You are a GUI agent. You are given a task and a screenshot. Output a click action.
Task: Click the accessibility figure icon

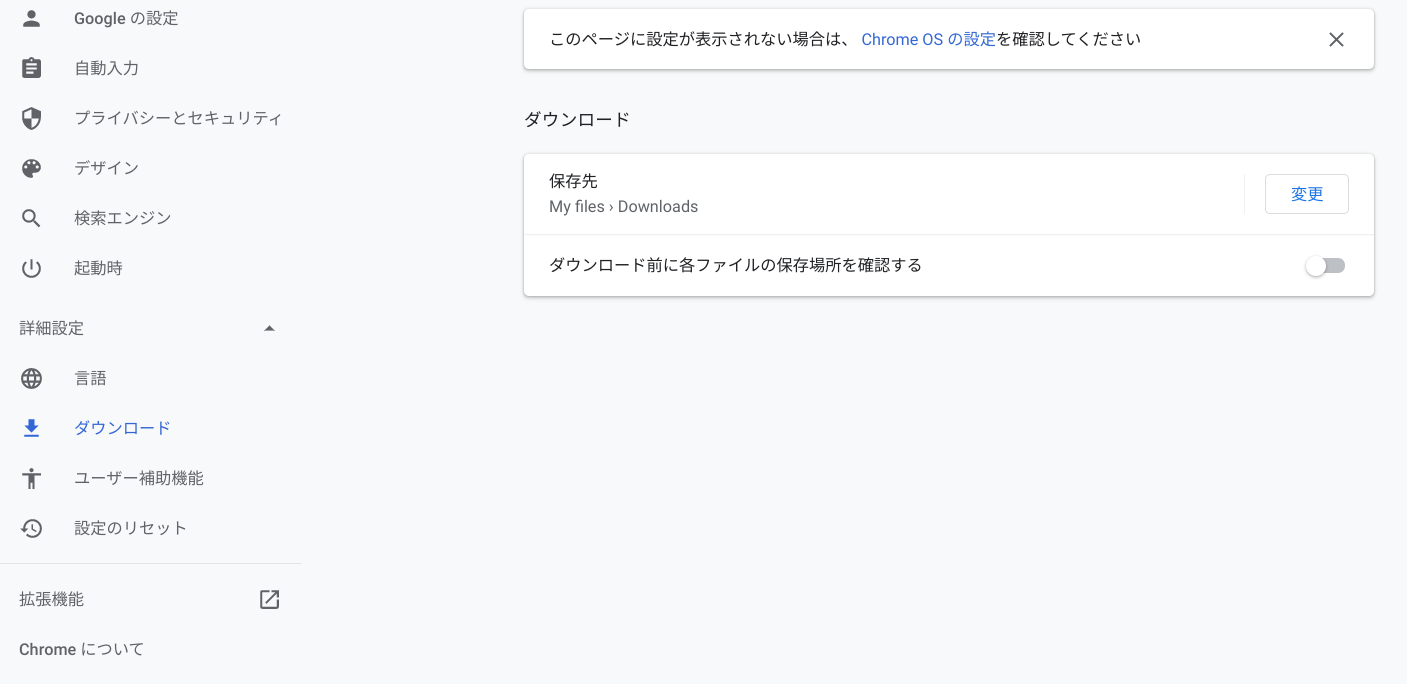tap(32, 478)
